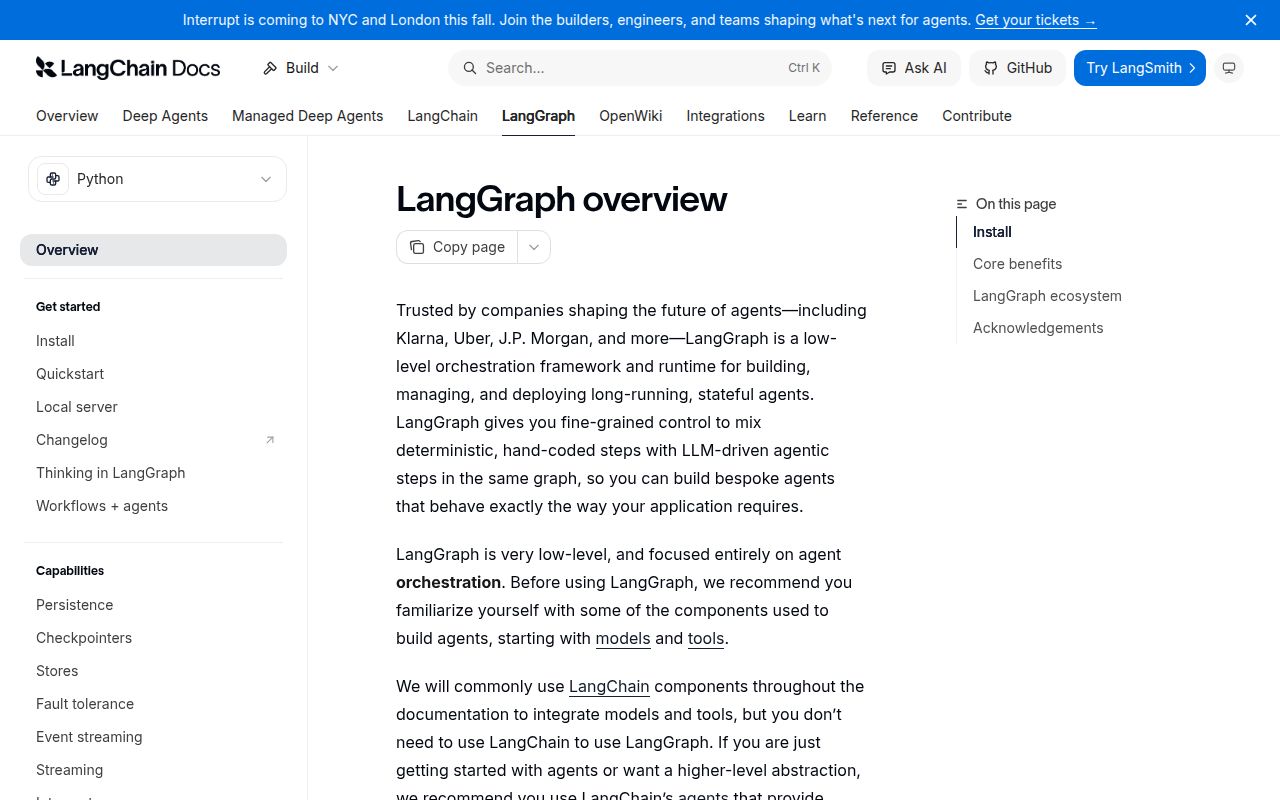1280x800 pixels.
Task: Click the GitHub octocat icon
Action: click(x=991, y=68)
